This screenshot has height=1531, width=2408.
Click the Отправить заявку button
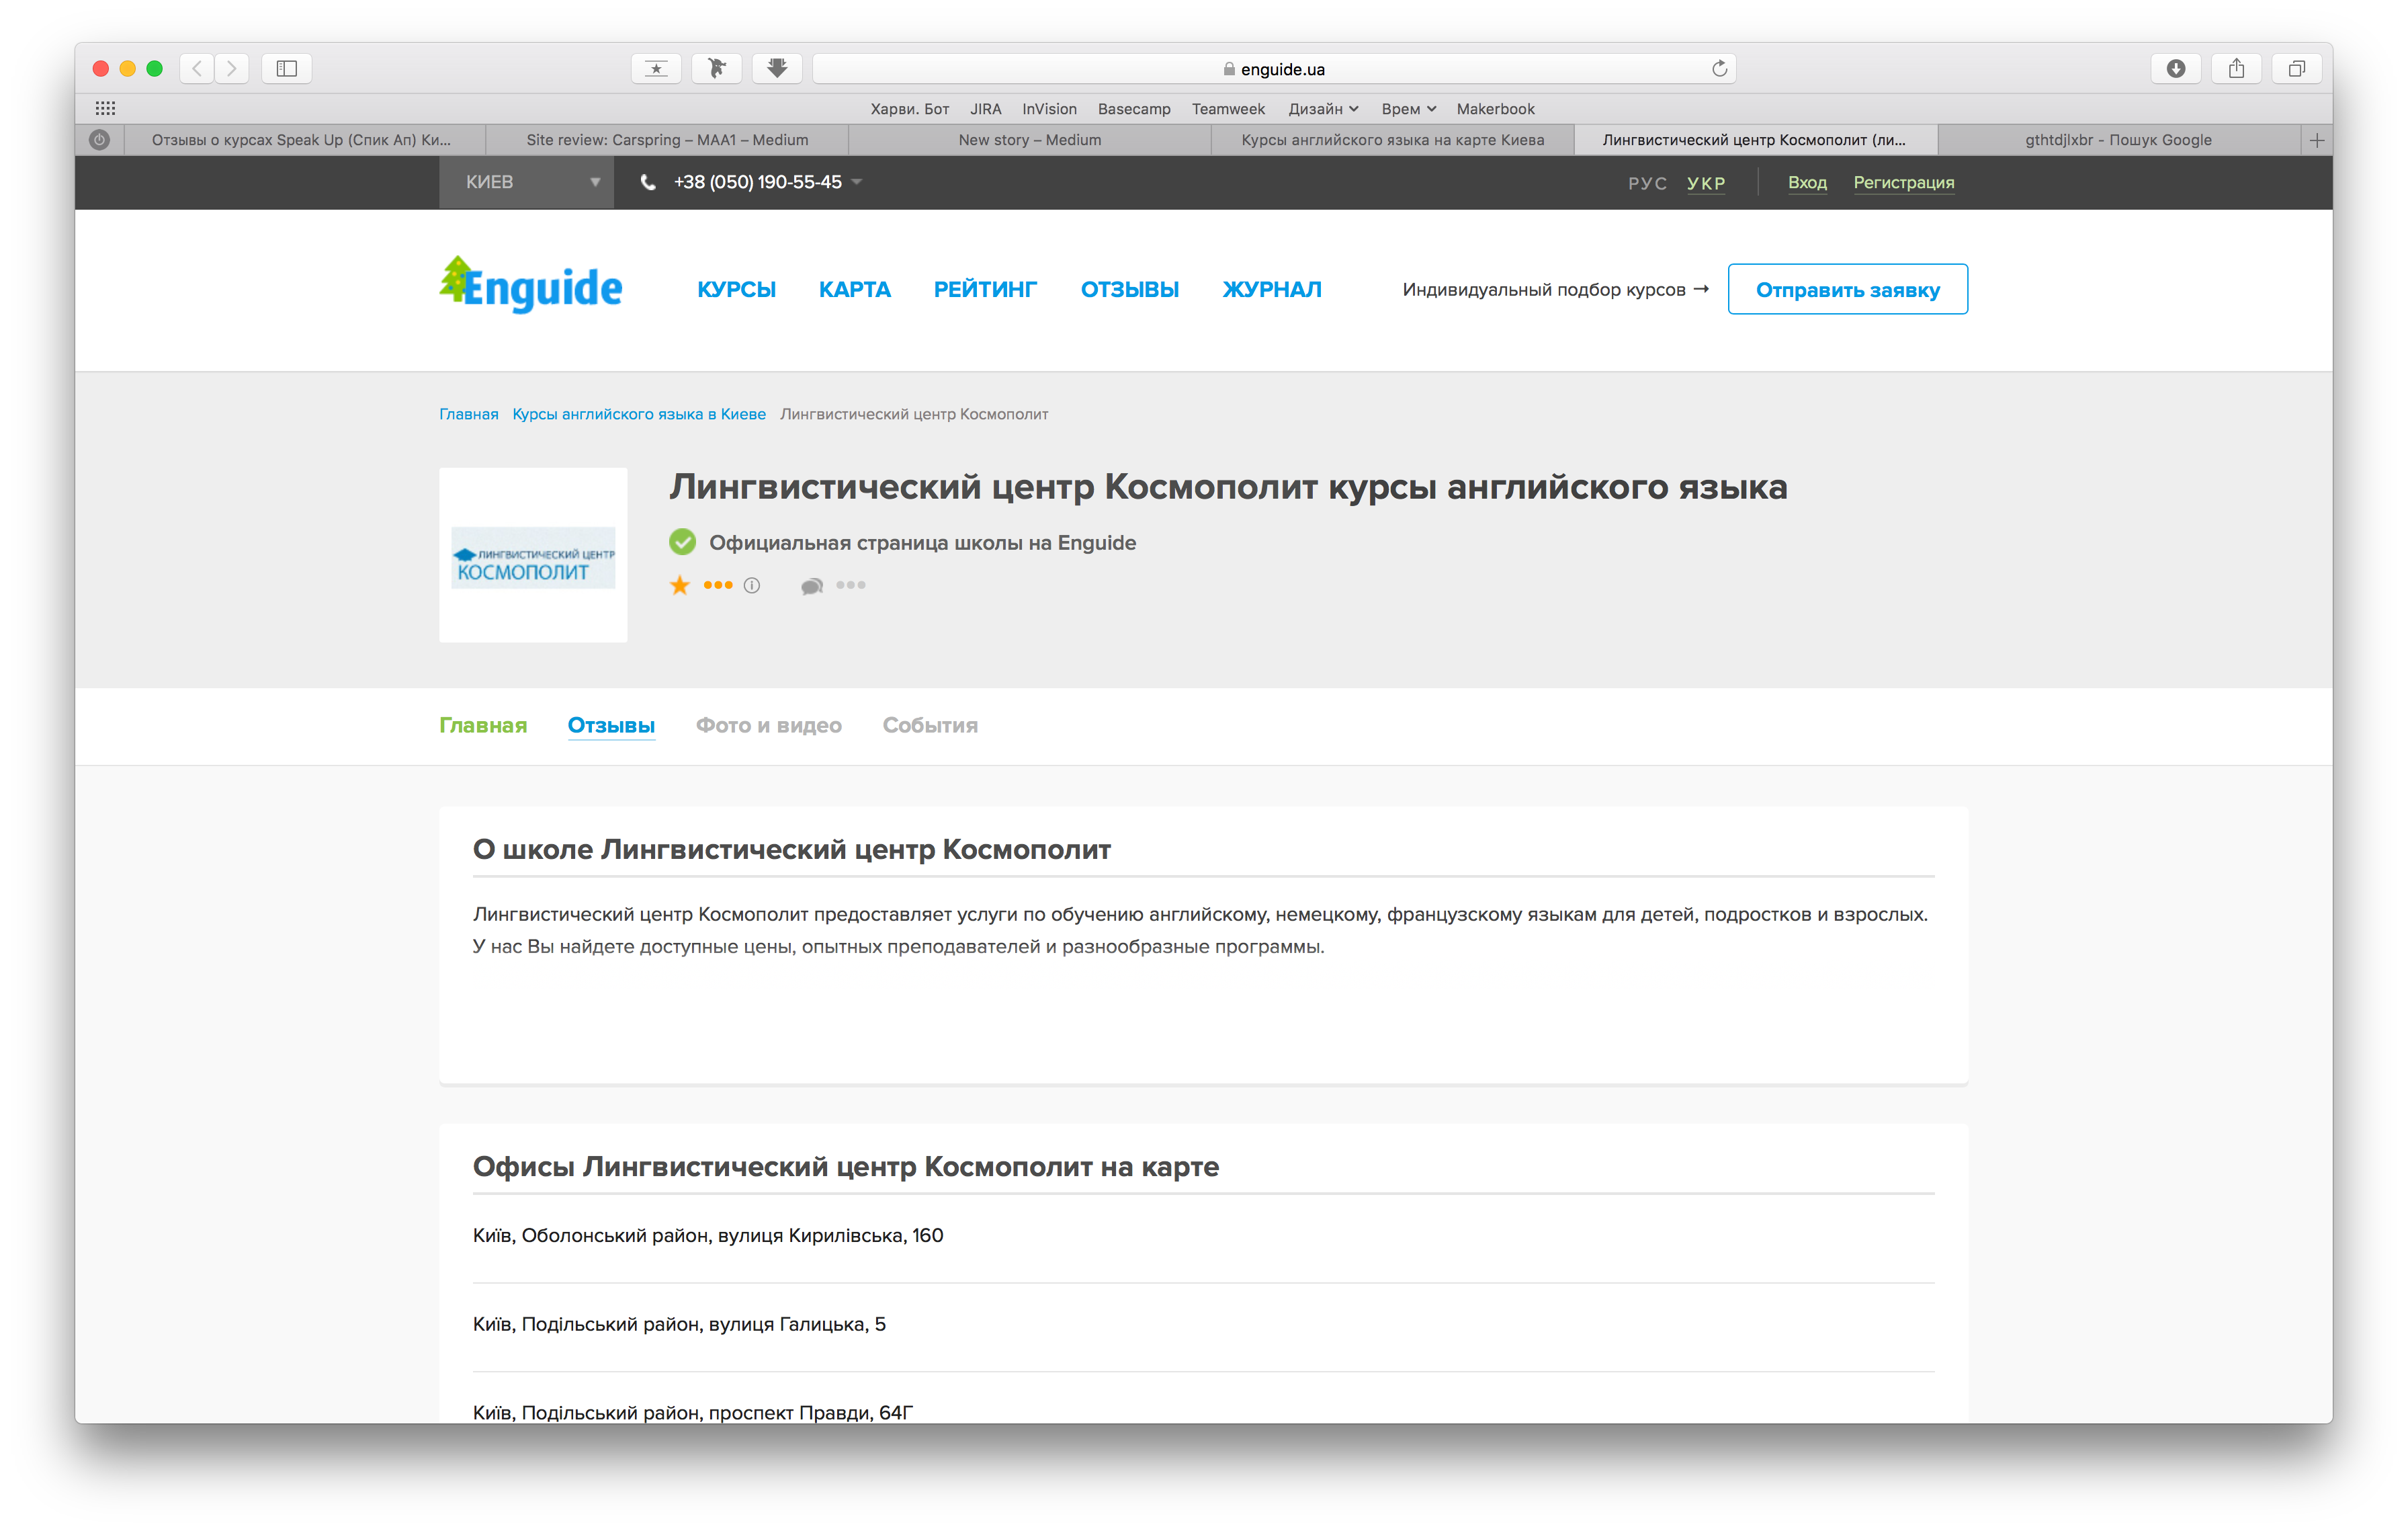click(x=1847, y=290)
